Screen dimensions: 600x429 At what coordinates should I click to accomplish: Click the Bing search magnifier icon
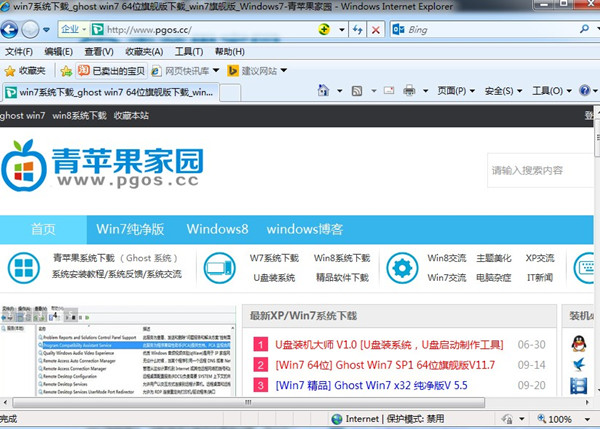584,29
